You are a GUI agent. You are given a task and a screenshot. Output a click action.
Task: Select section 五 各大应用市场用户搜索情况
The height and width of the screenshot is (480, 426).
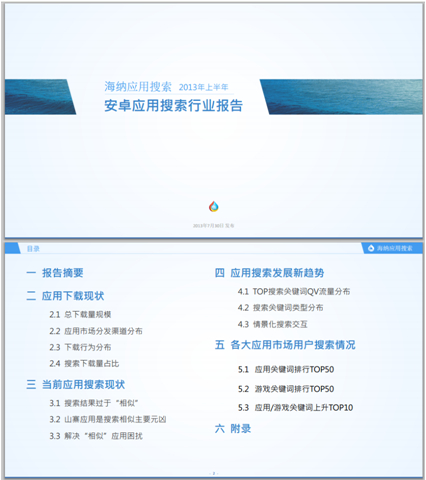click(285, 345)
